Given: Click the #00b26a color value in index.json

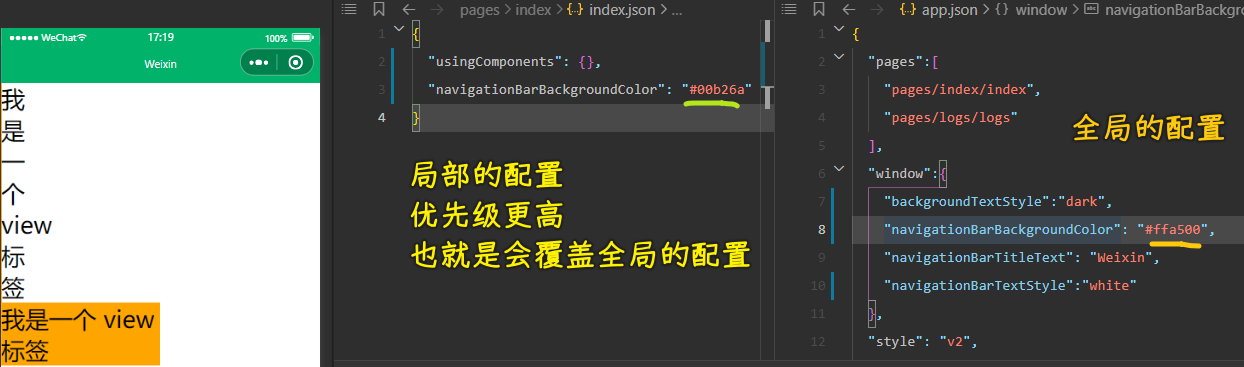Looking at the screenshot, I should 716,89.
